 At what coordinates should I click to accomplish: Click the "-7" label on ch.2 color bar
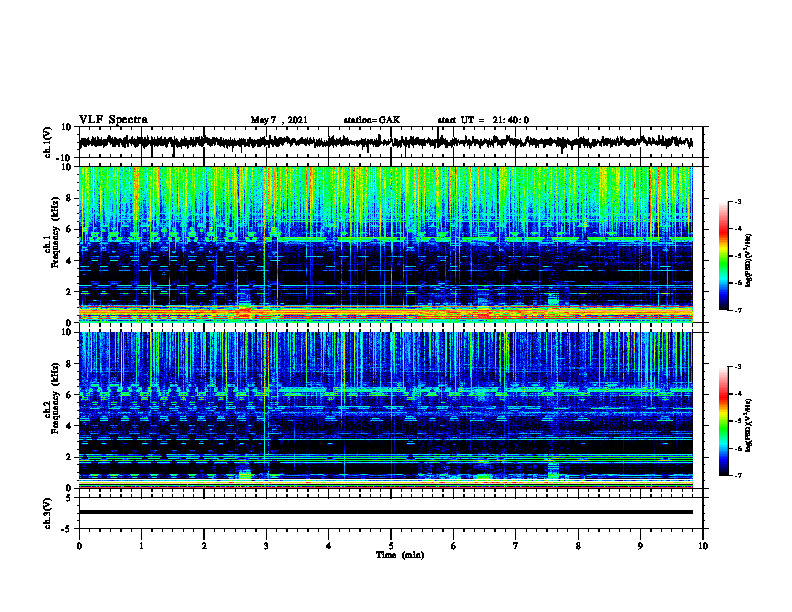tap(738, 476)
